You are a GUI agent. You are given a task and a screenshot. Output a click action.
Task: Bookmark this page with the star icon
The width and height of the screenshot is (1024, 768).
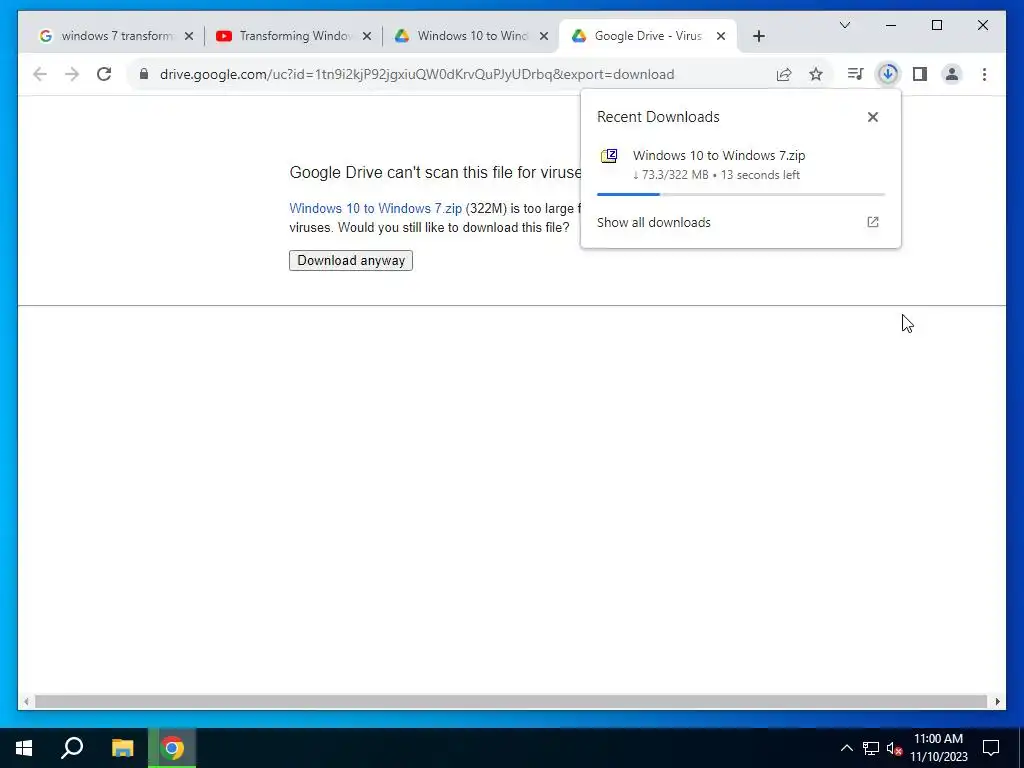[x=816, y=74]
